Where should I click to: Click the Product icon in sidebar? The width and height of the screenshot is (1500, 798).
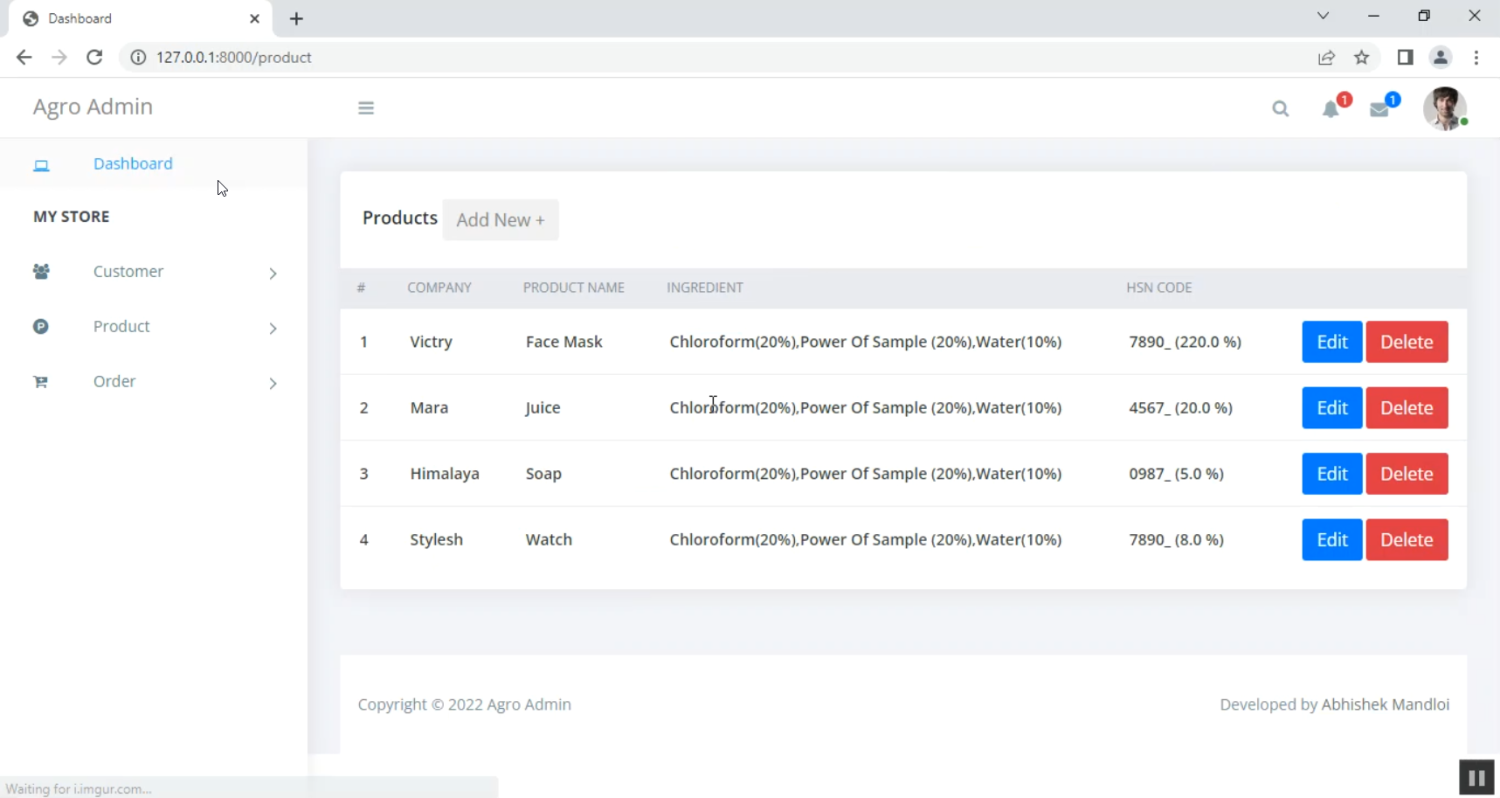click(x=41, y=327)
